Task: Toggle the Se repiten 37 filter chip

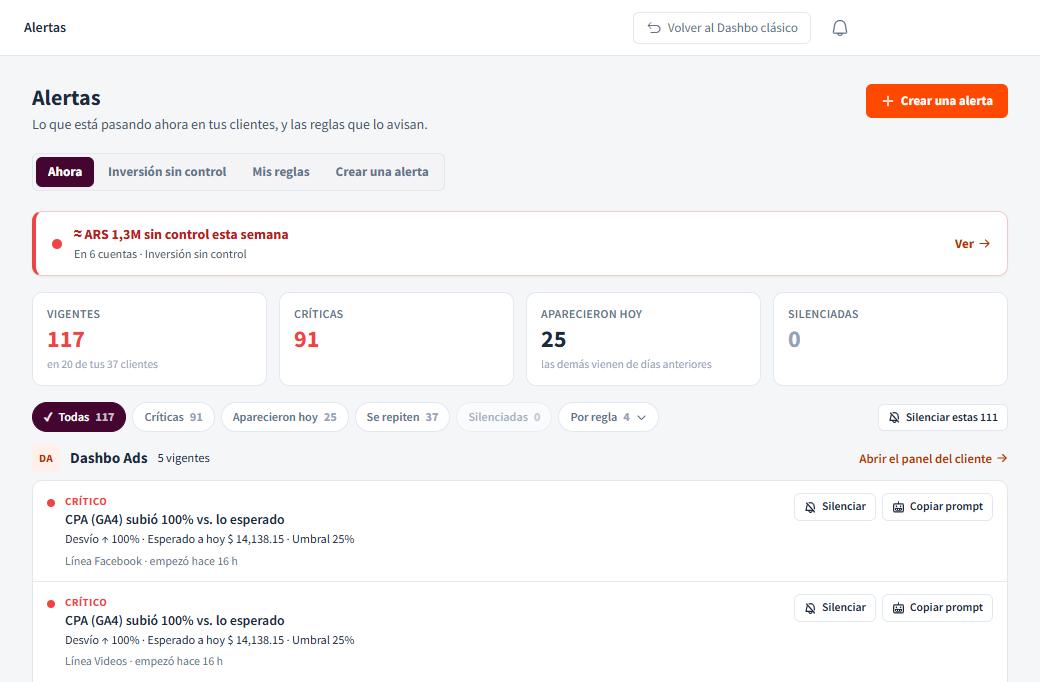Action: click(402, 417)
